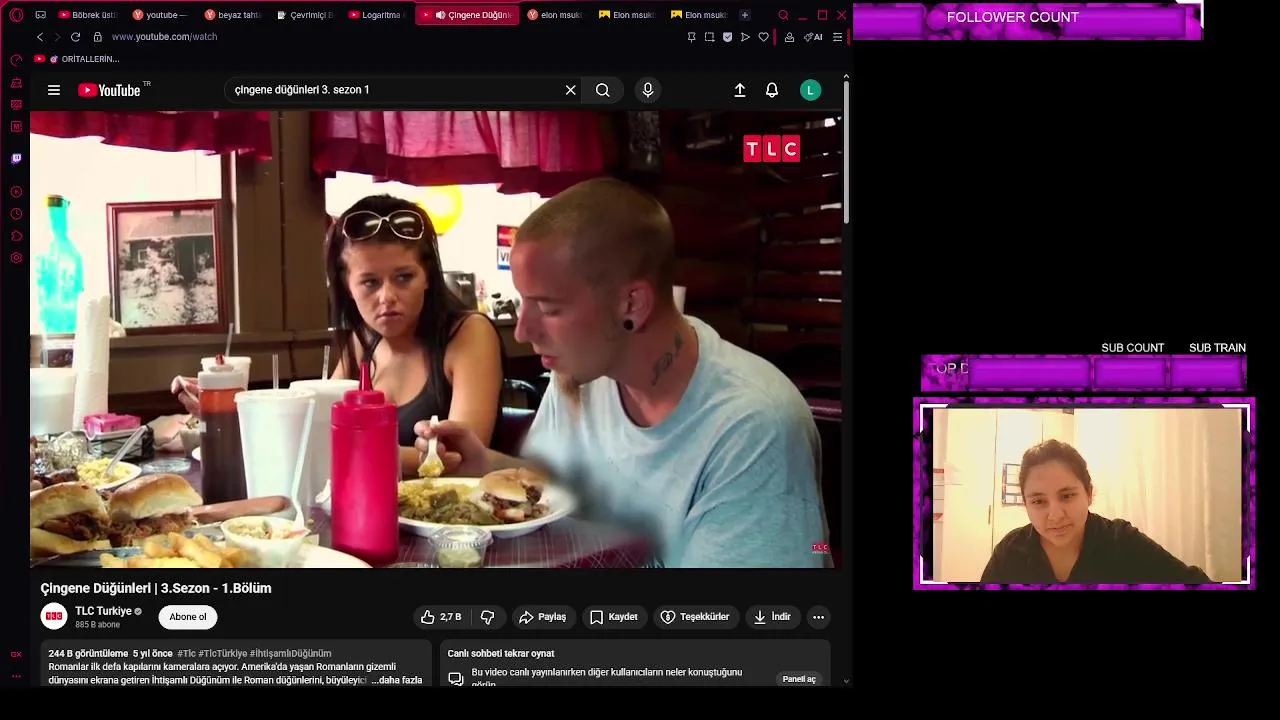Open the player/send arrow icon in the address bar

coord(745,37)
